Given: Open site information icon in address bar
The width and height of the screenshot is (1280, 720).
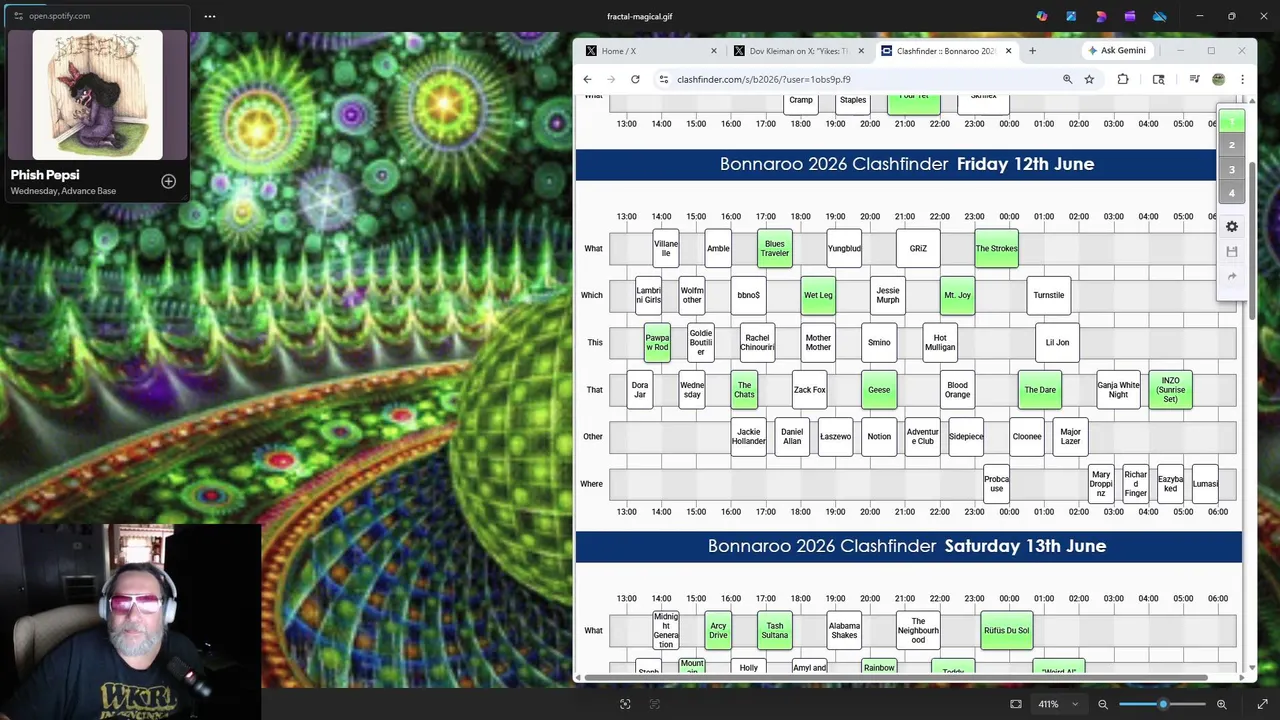Looking at the screenshot, I should [x=663, y=79].
